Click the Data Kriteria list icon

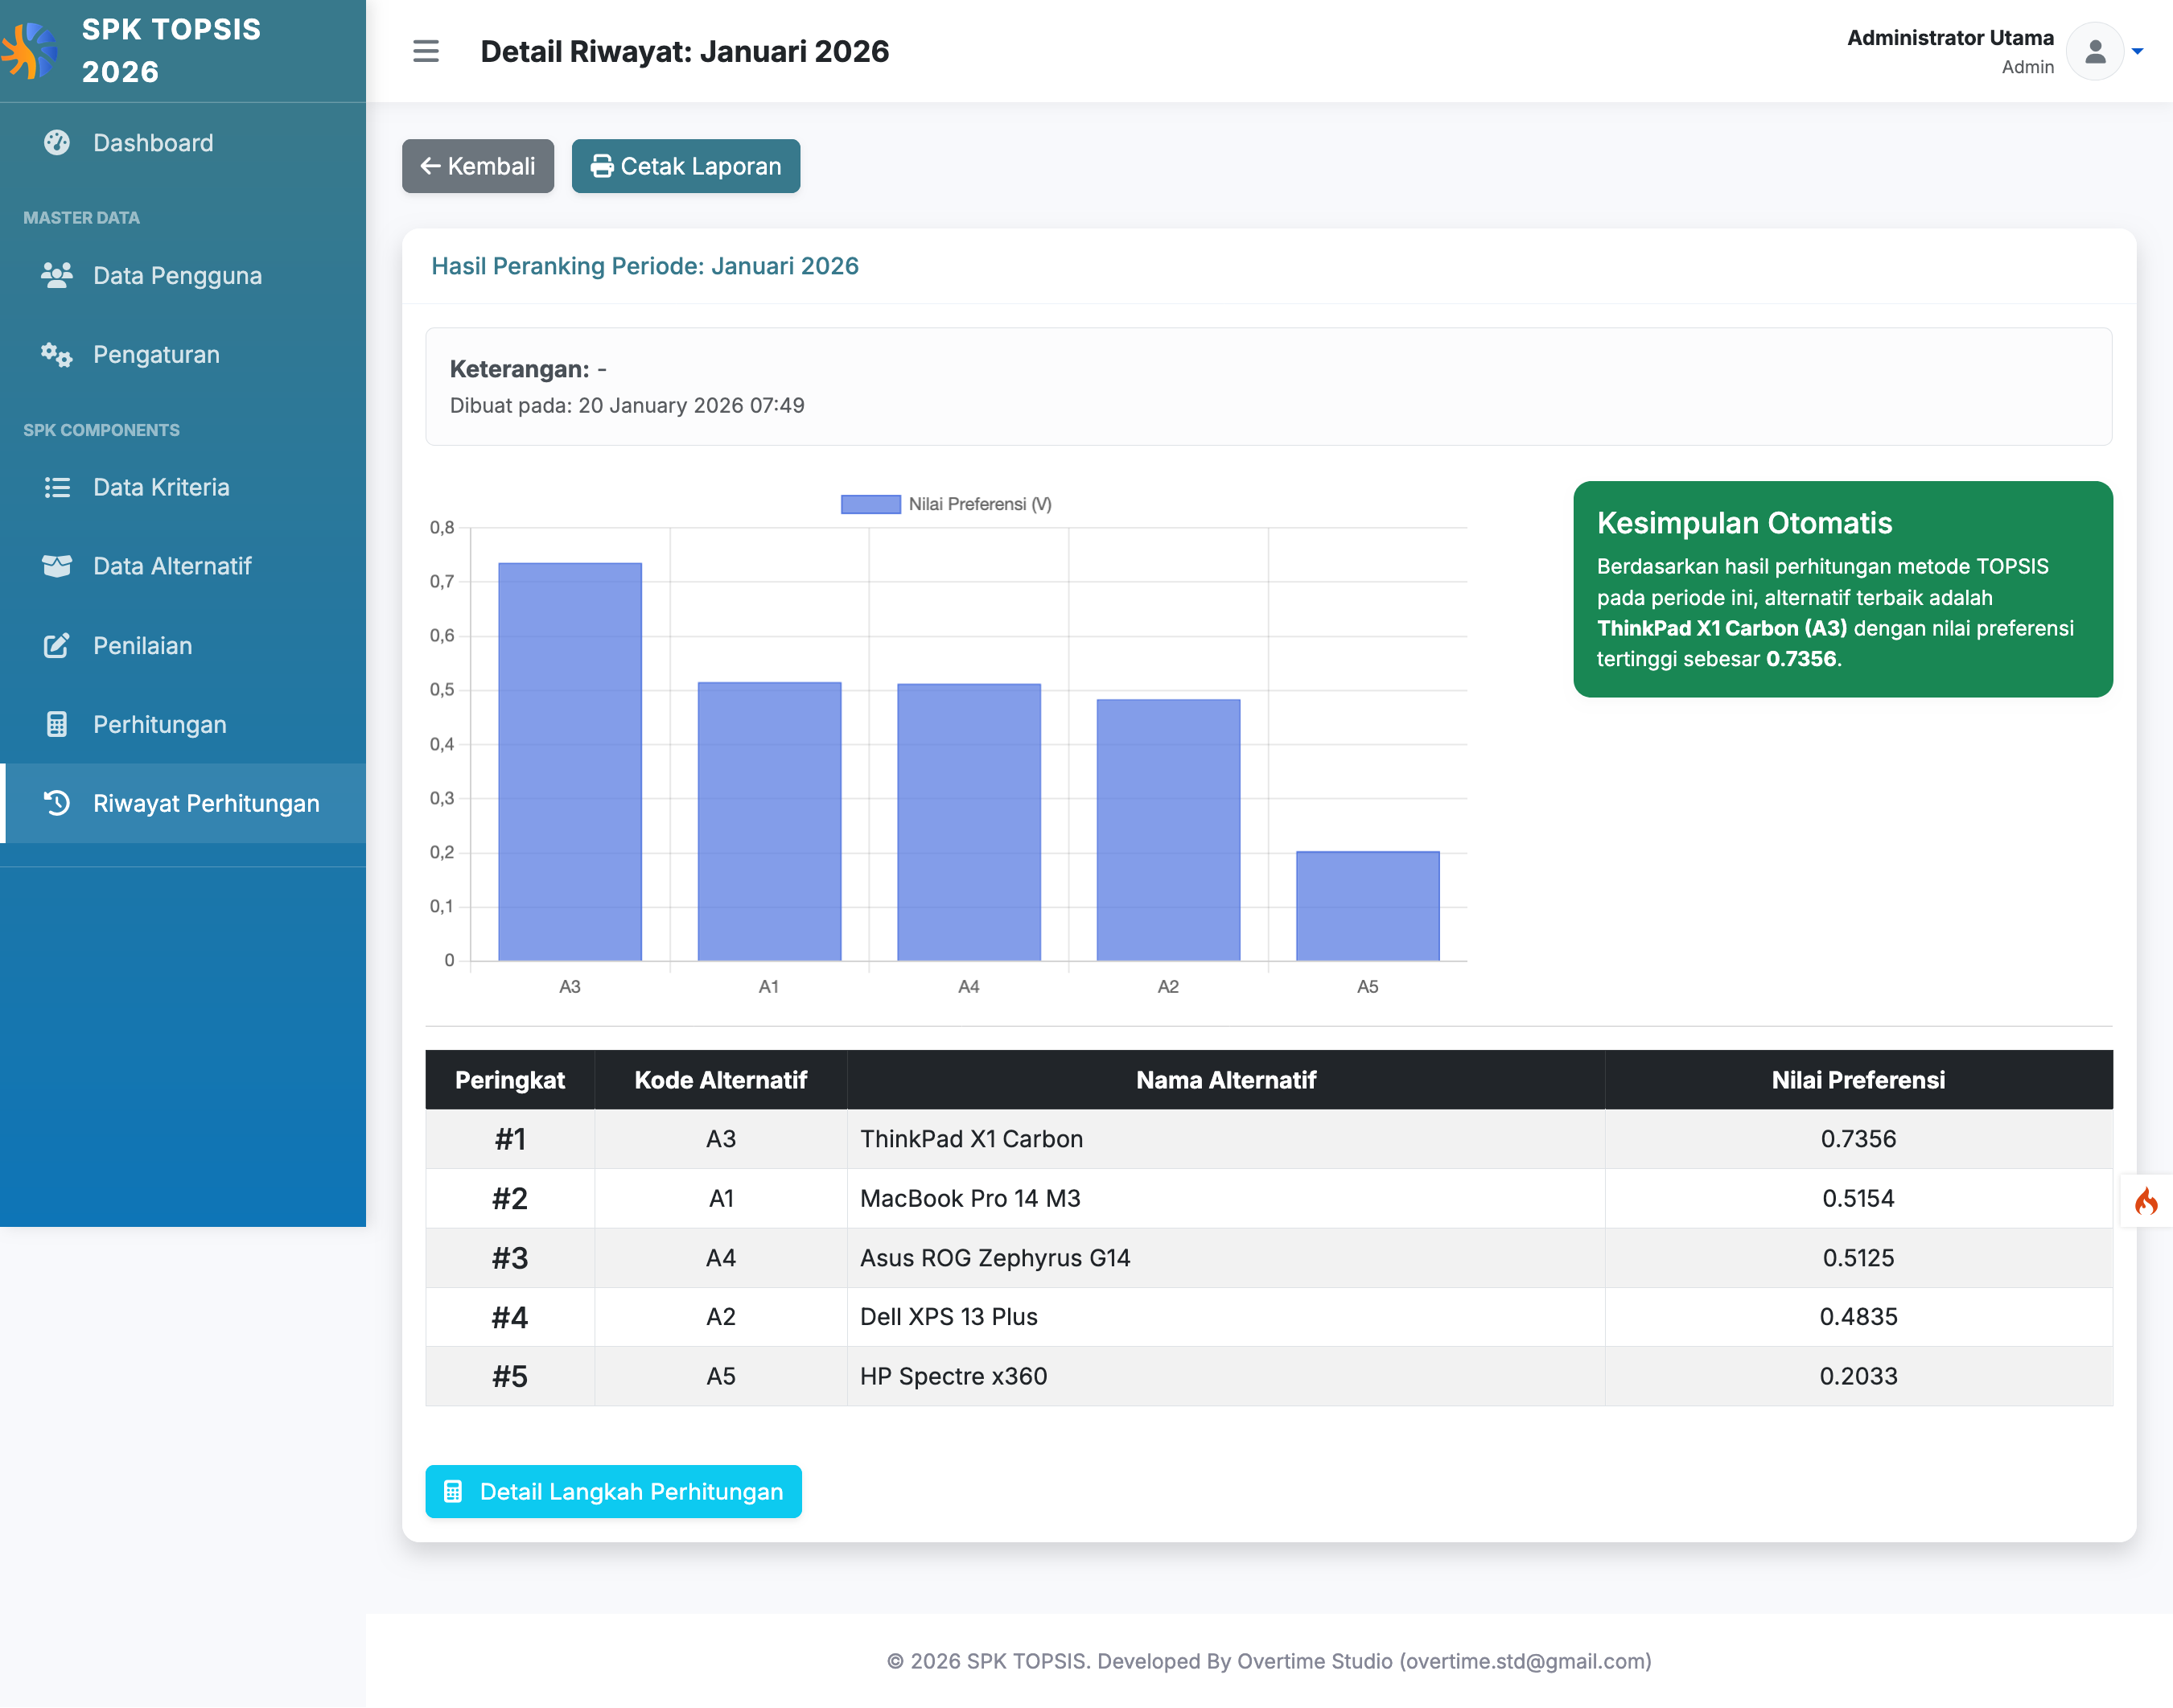(57, 487)
